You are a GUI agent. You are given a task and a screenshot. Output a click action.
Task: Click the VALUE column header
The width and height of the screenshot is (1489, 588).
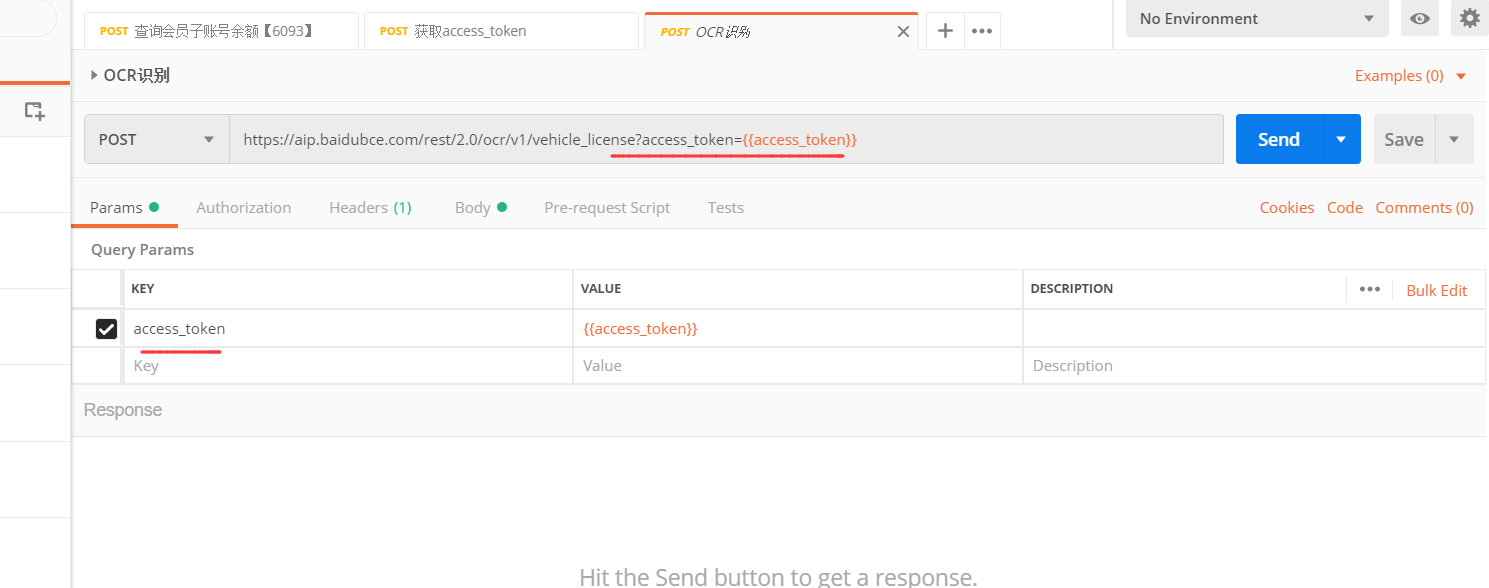point(601,288)
